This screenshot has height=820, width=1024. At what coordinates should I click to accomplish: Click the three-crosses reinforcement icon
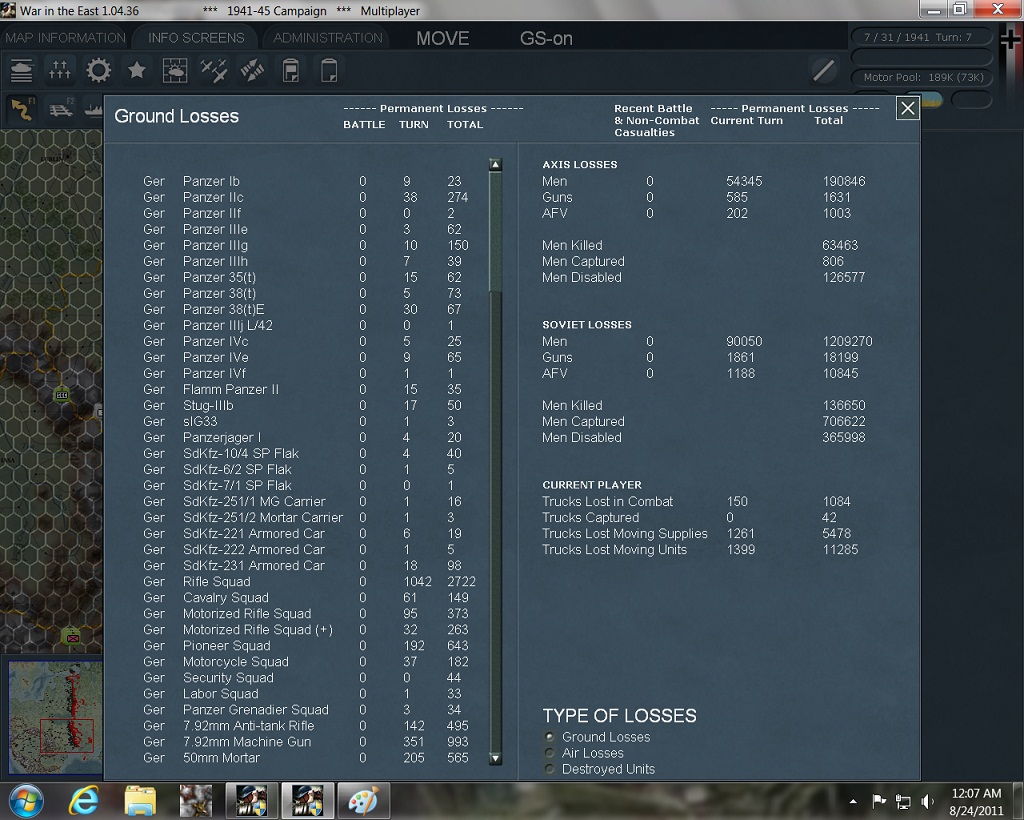(59, 71)
